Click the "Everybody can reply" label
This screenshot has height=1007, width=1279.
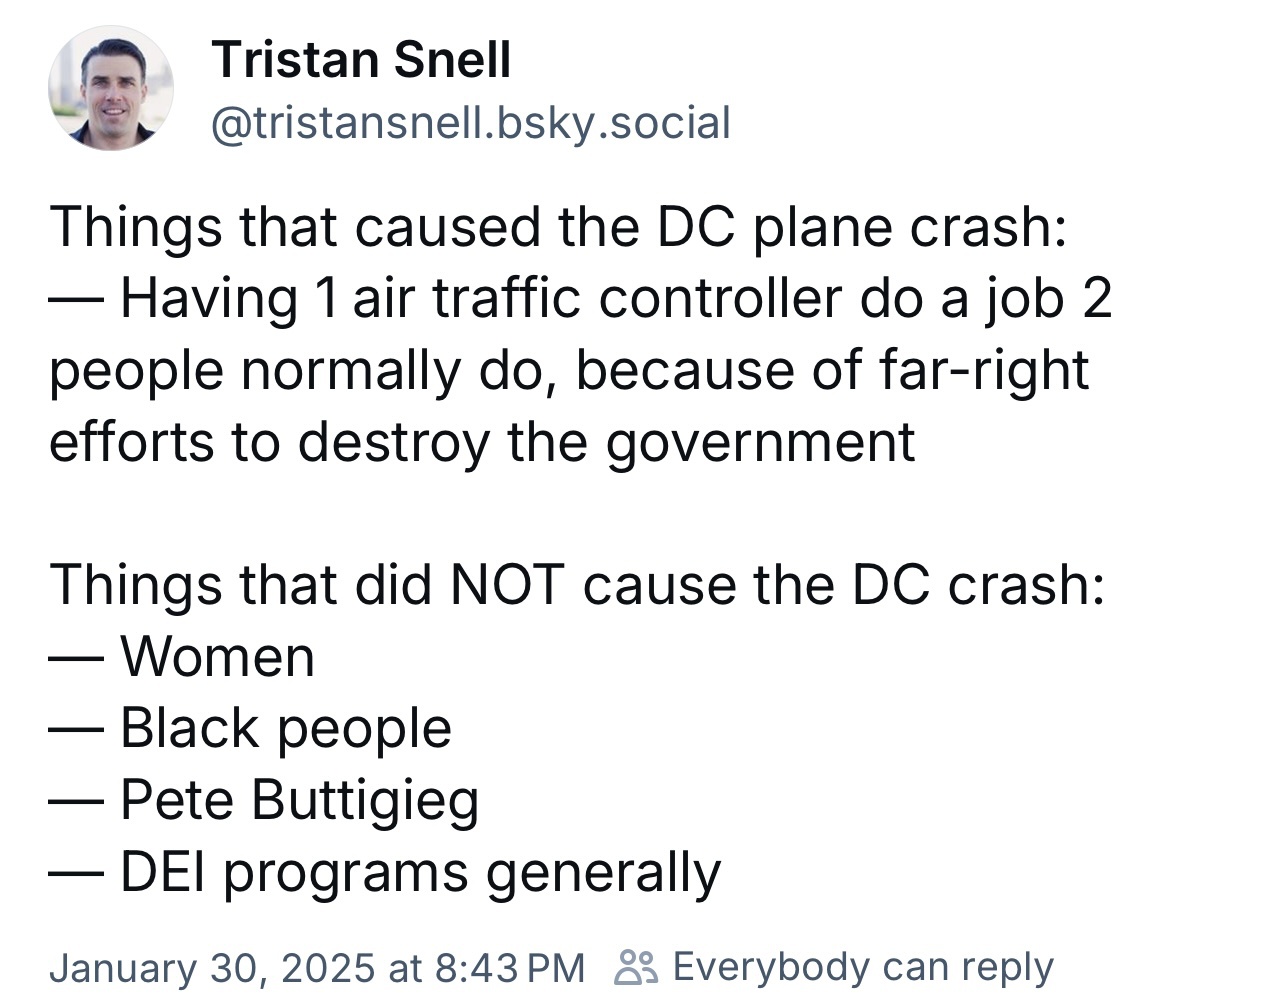863,967
